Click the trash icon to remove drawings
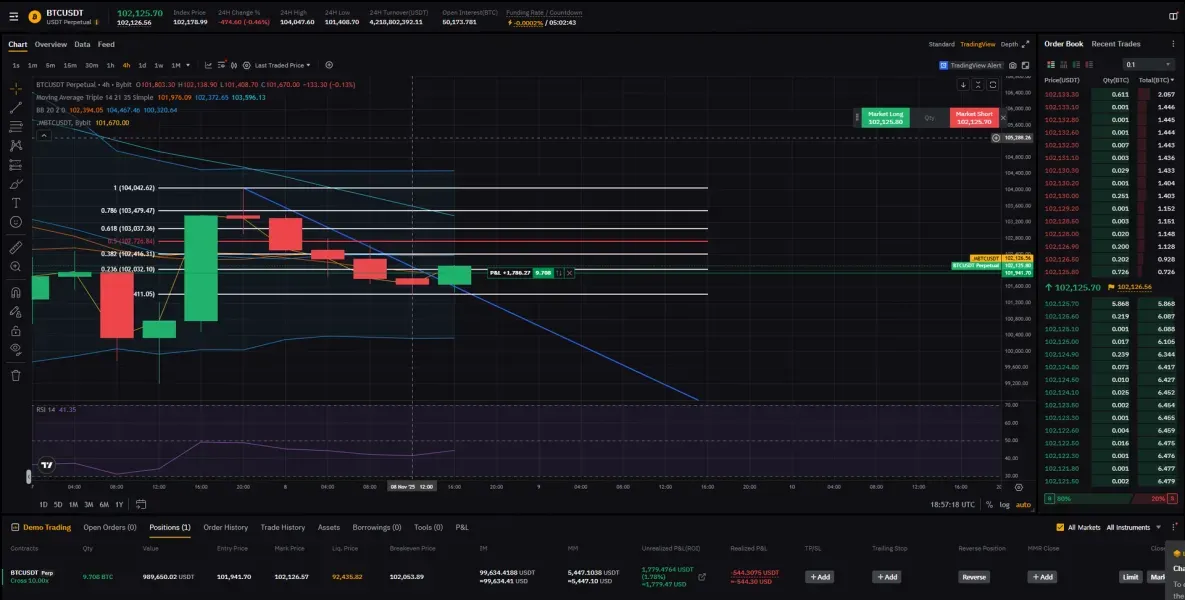 [16, 375]
